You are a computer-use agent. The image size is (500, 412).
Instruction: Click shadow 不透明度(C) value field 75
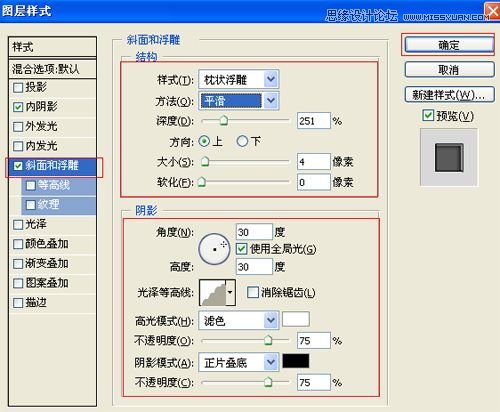coord(314,382)
